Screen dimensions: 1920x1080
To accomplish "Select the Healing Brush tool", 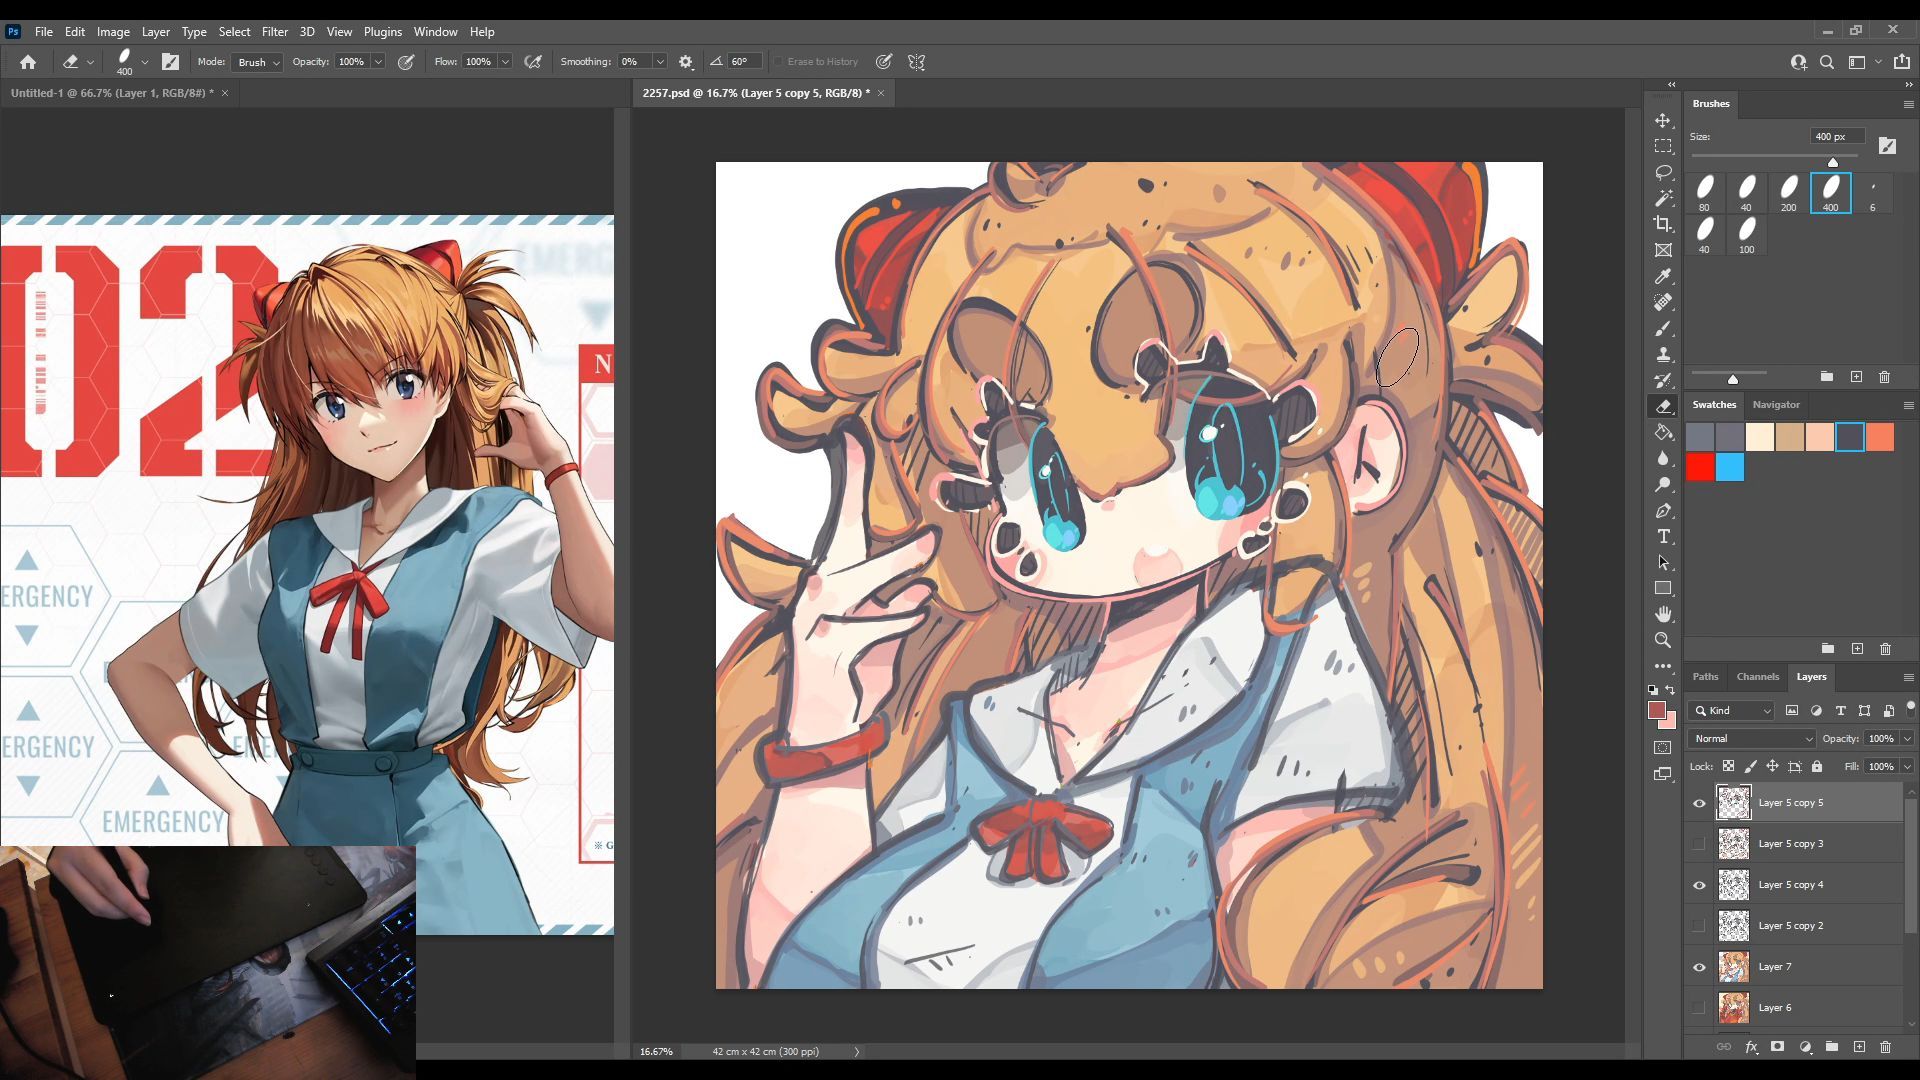I will pos(1663,302).
